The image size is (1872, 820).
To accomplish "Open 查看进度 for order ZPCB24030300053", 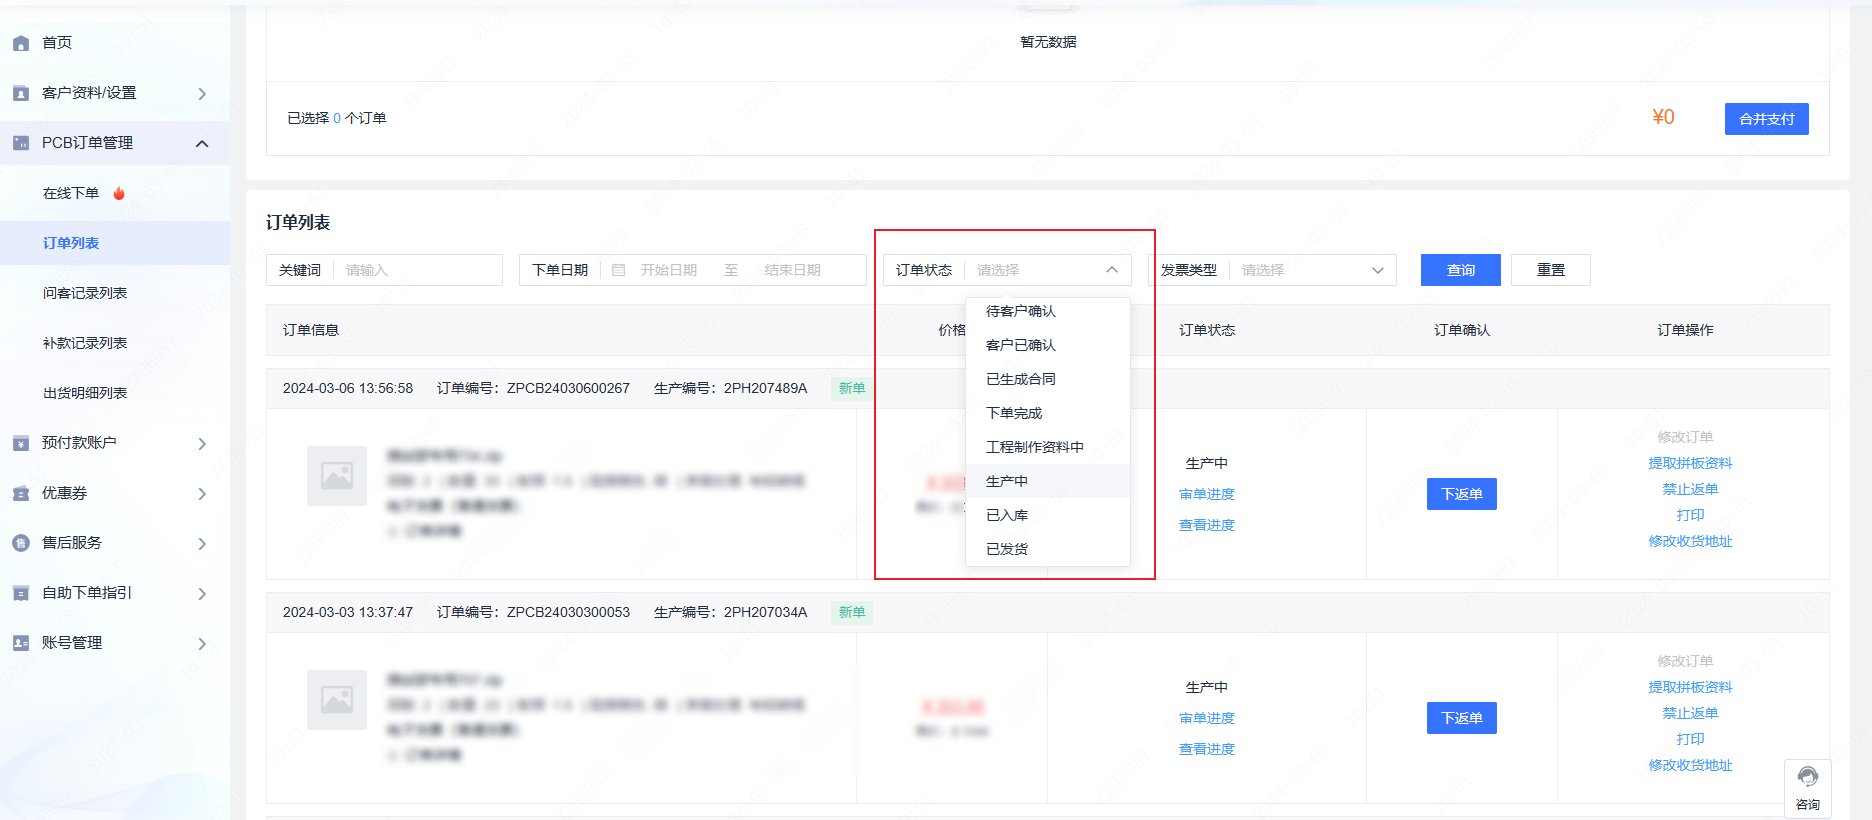I will click(1207, 749).
